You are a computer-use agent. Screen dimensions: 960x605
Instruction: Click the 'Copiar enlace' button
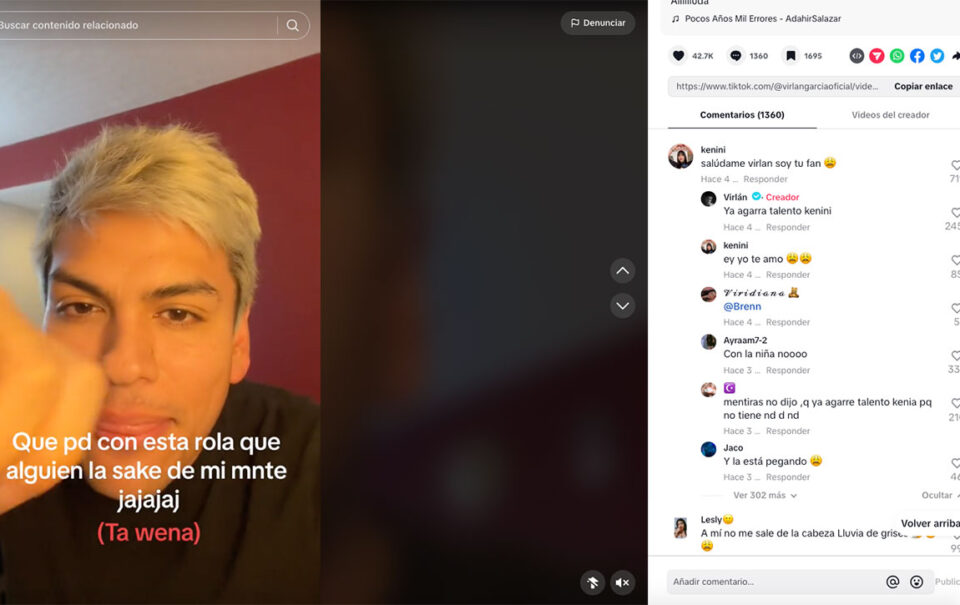(923, 86)
